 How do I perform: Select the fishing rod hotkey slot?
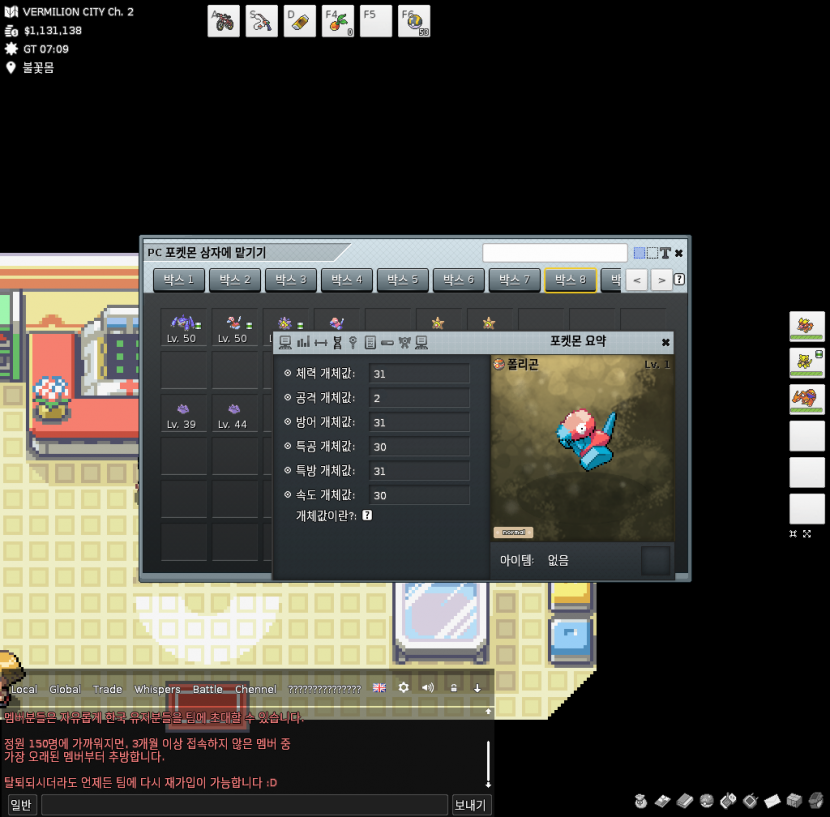(x=262, y=21)
